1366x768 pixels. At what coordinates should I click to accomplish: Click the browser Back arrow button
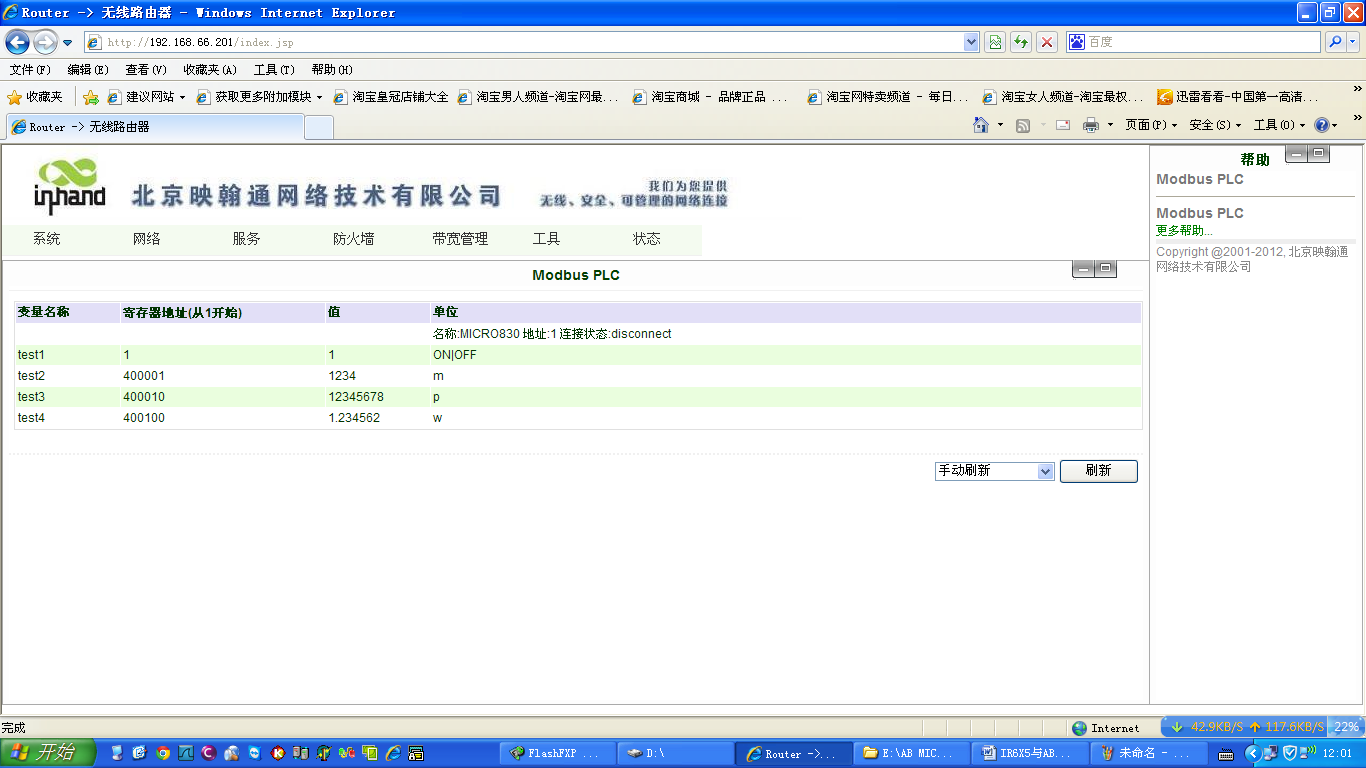pyautogui.click(x=17, y=42)
